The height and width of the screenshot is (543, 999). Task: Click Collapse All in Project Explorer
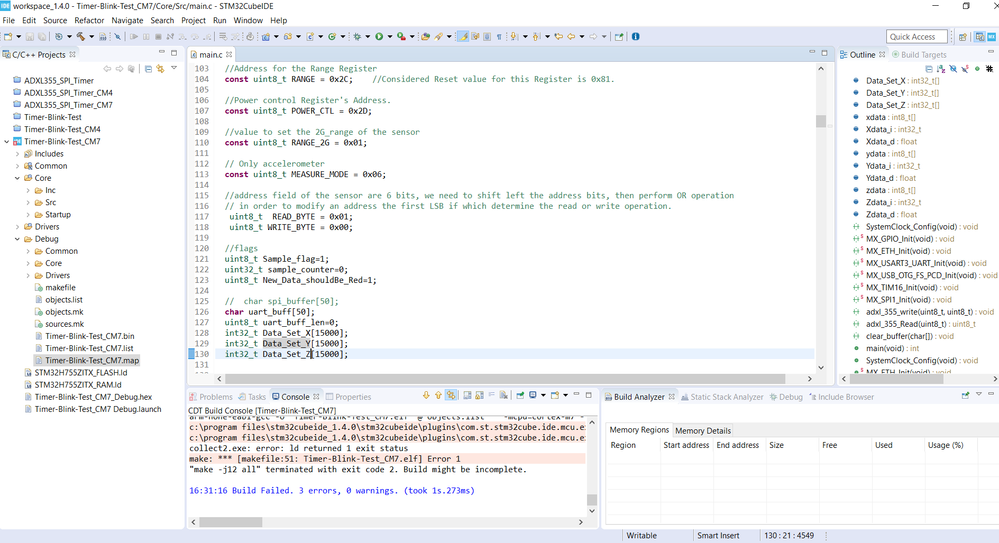coord(148,69)
